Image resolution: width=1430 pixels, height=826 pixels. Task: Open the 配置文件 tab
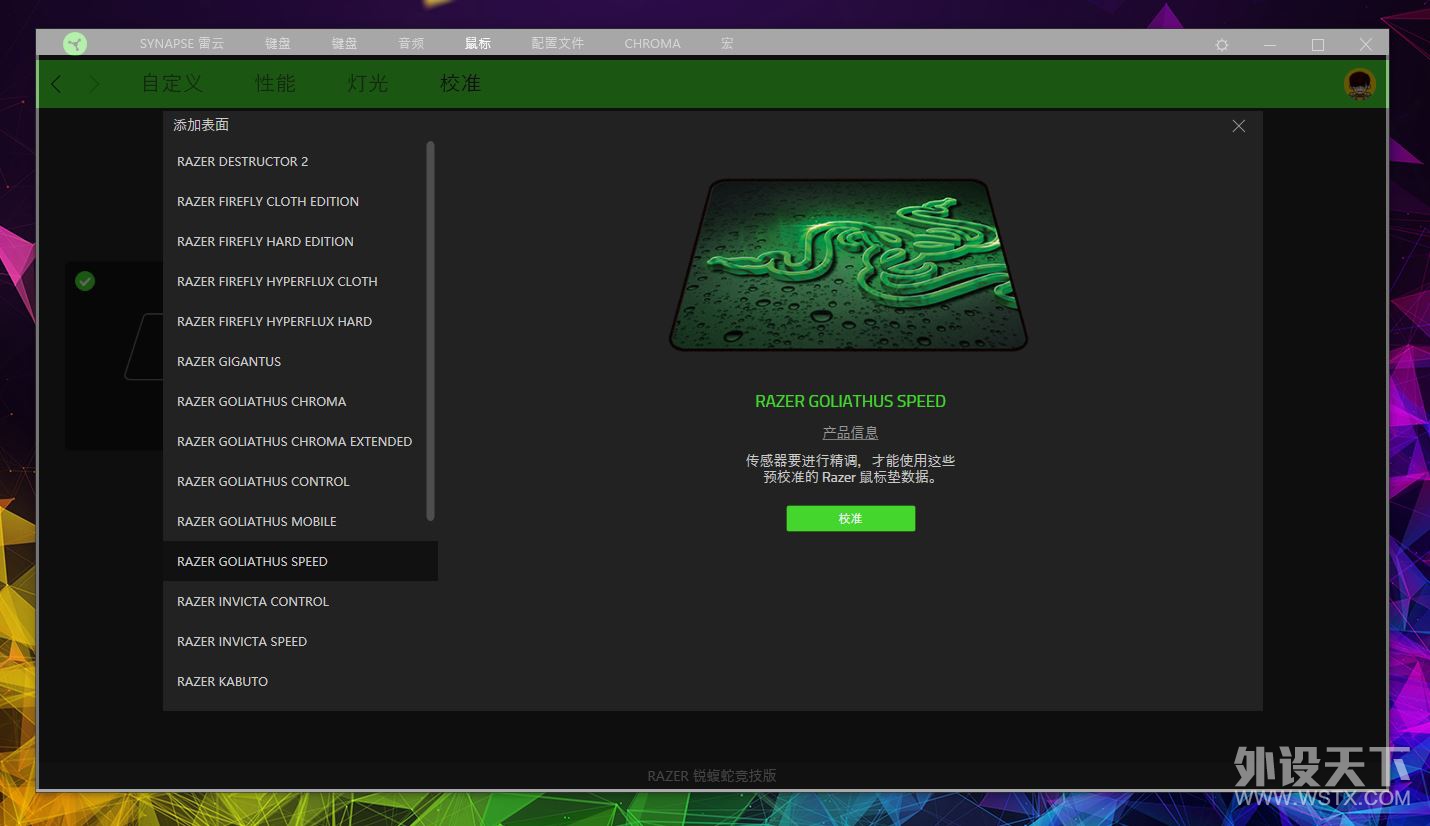pyautogui.click(x=558, y=44)
